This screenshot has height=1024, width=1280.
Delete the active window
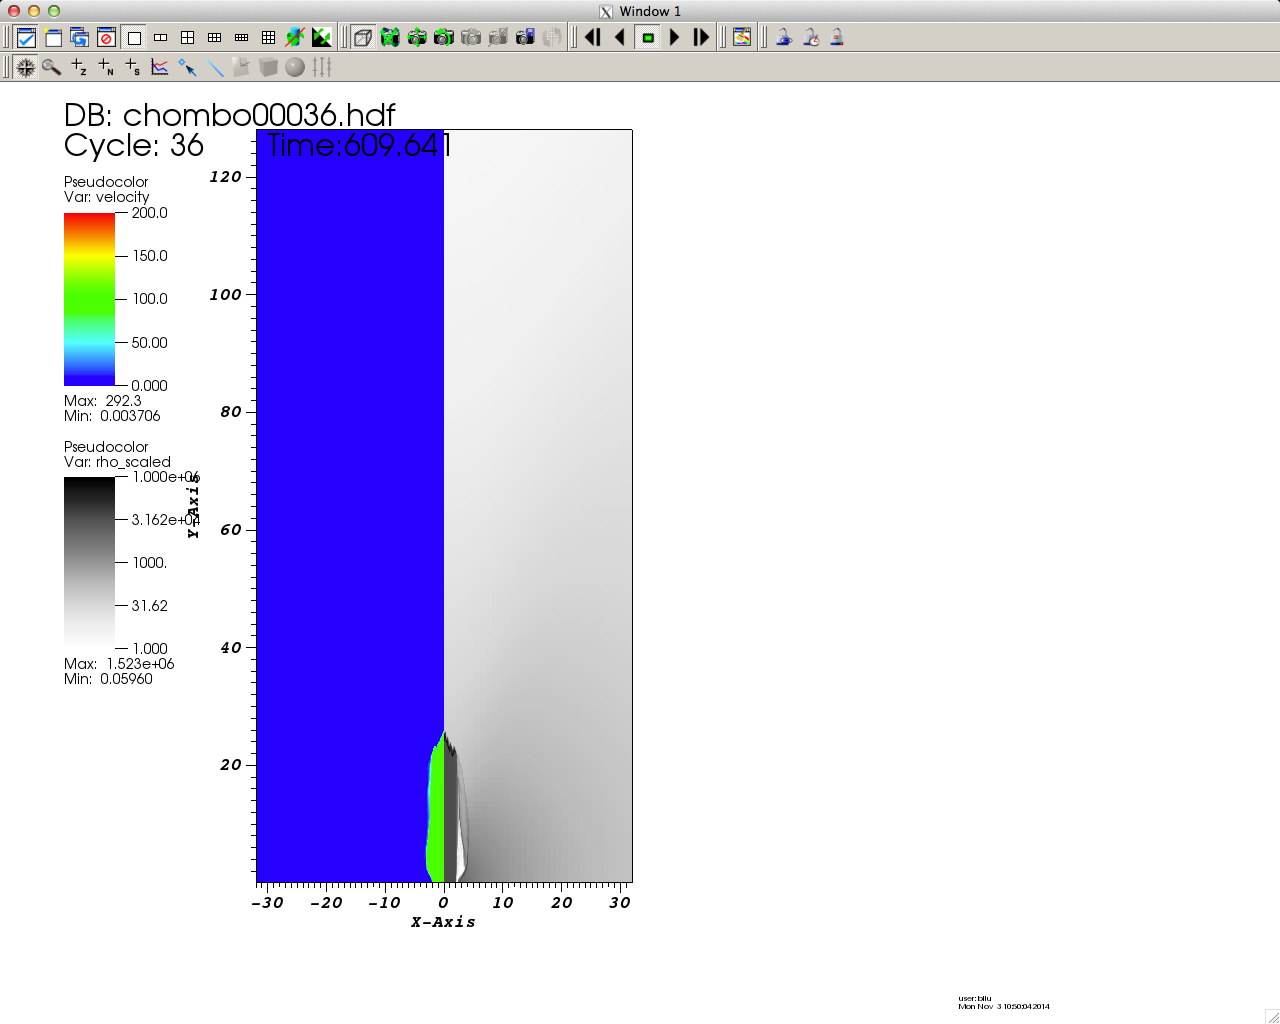point(107,38)
